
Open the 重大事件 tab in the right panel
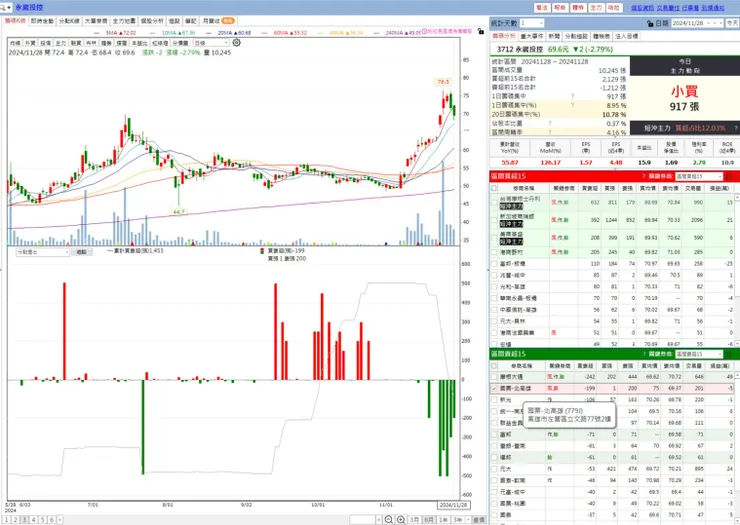(x=531, y=36)
